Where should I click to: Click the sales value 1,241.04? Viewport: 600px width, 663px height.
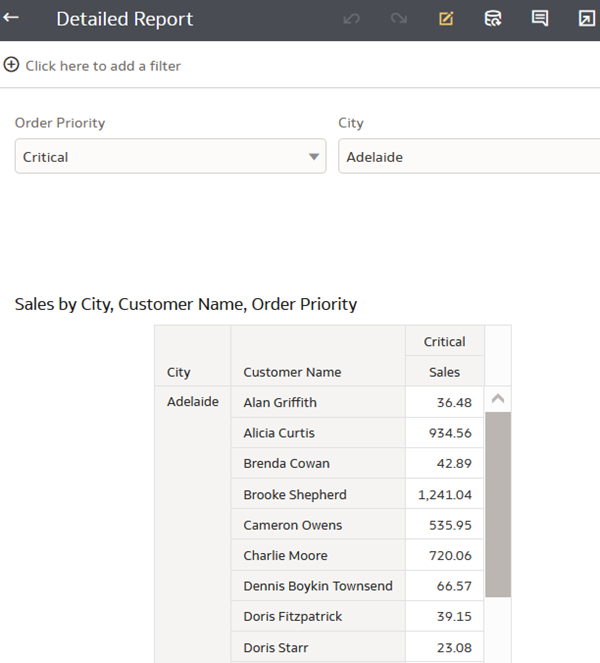(x=444, y=494)
